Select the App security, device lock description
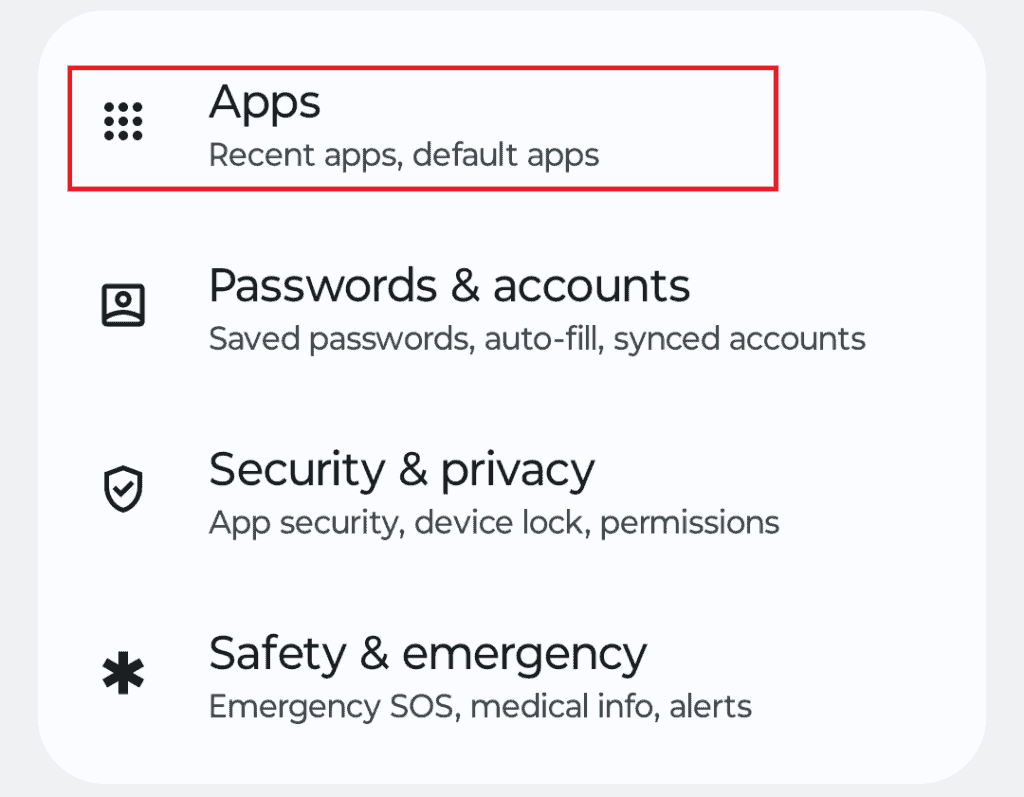 pyautogui.click(x=494, y=521)
